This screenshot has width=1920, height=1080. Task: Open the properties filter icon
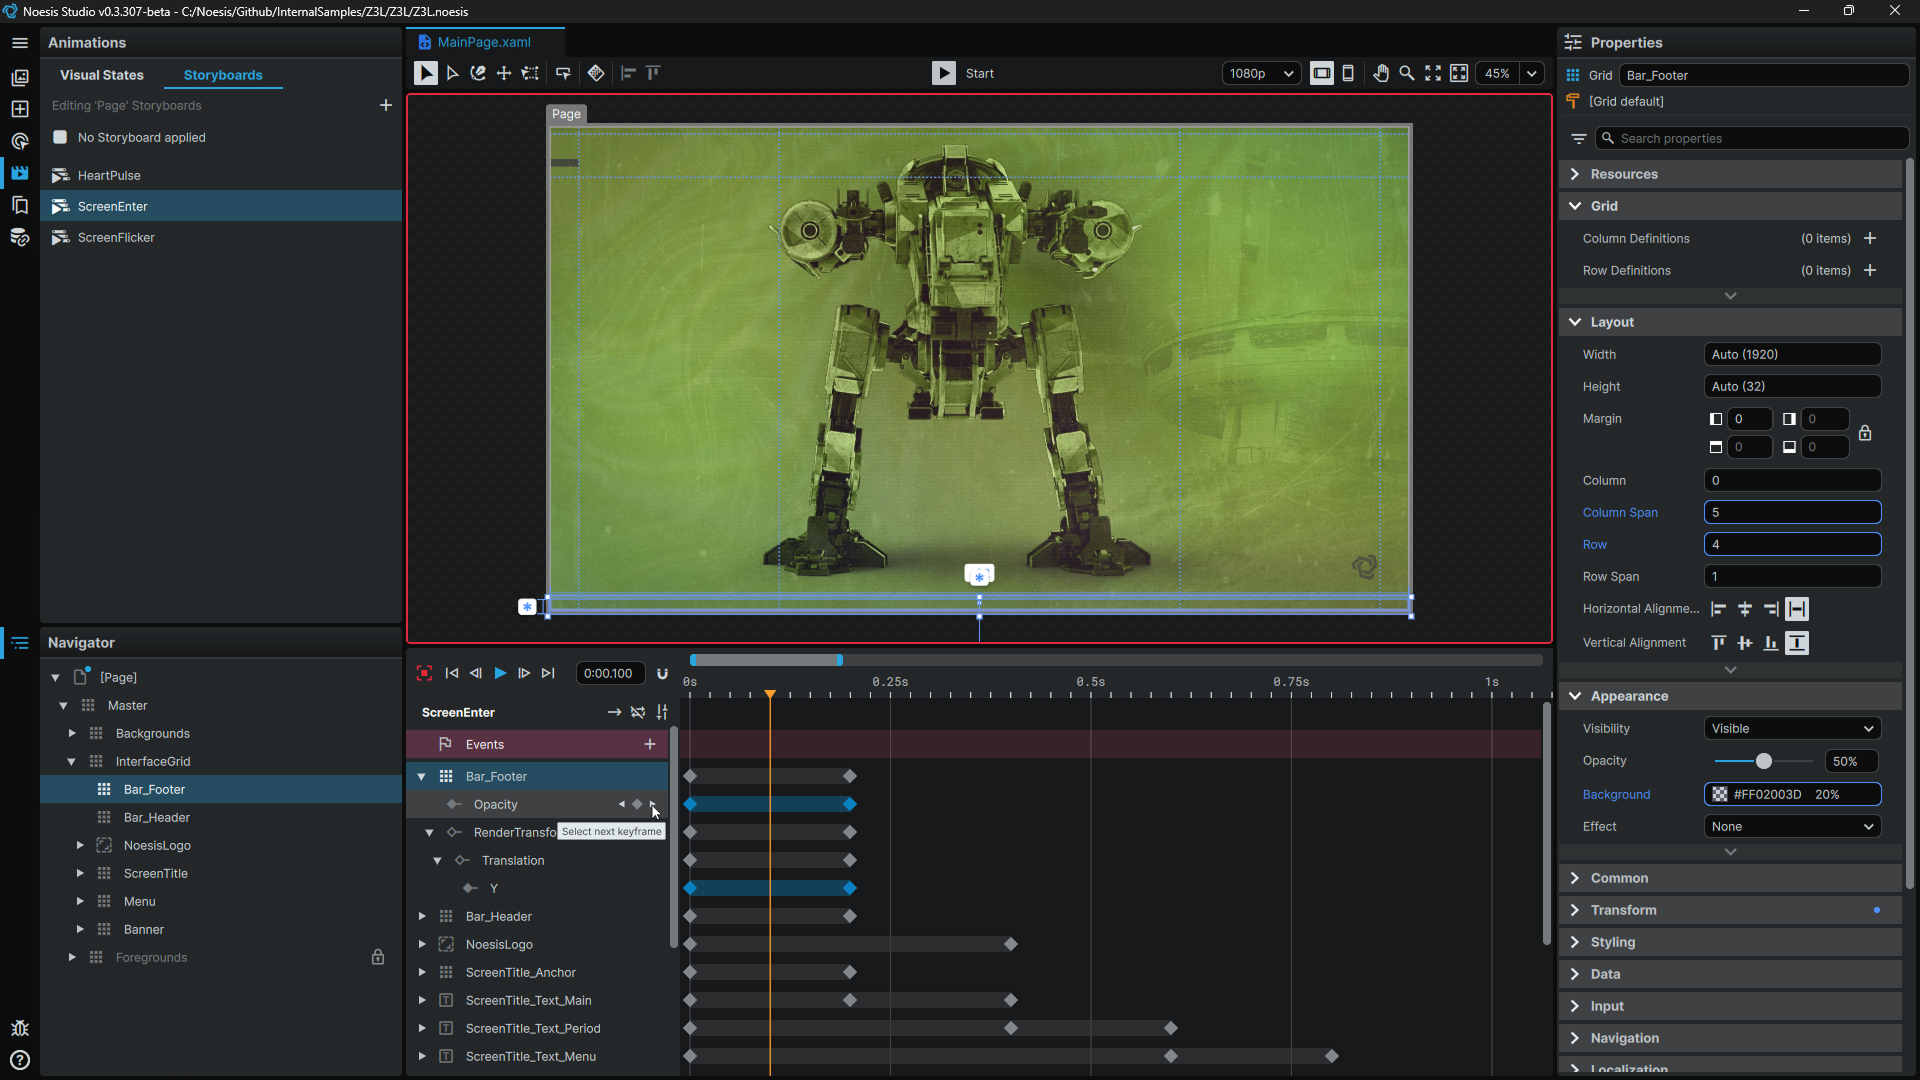1579,138
